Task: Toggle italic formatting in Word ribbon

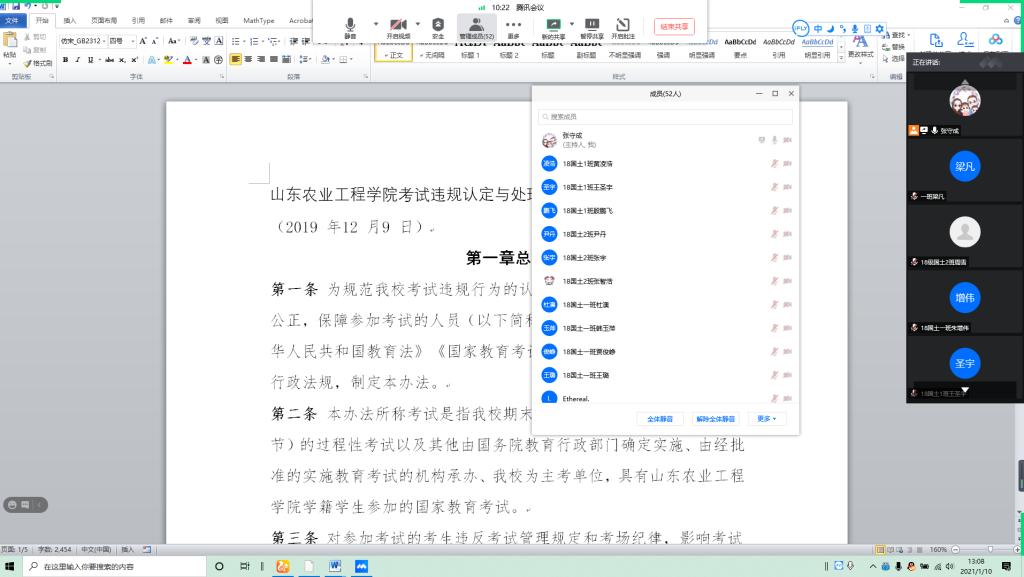Action: [78, 59]
